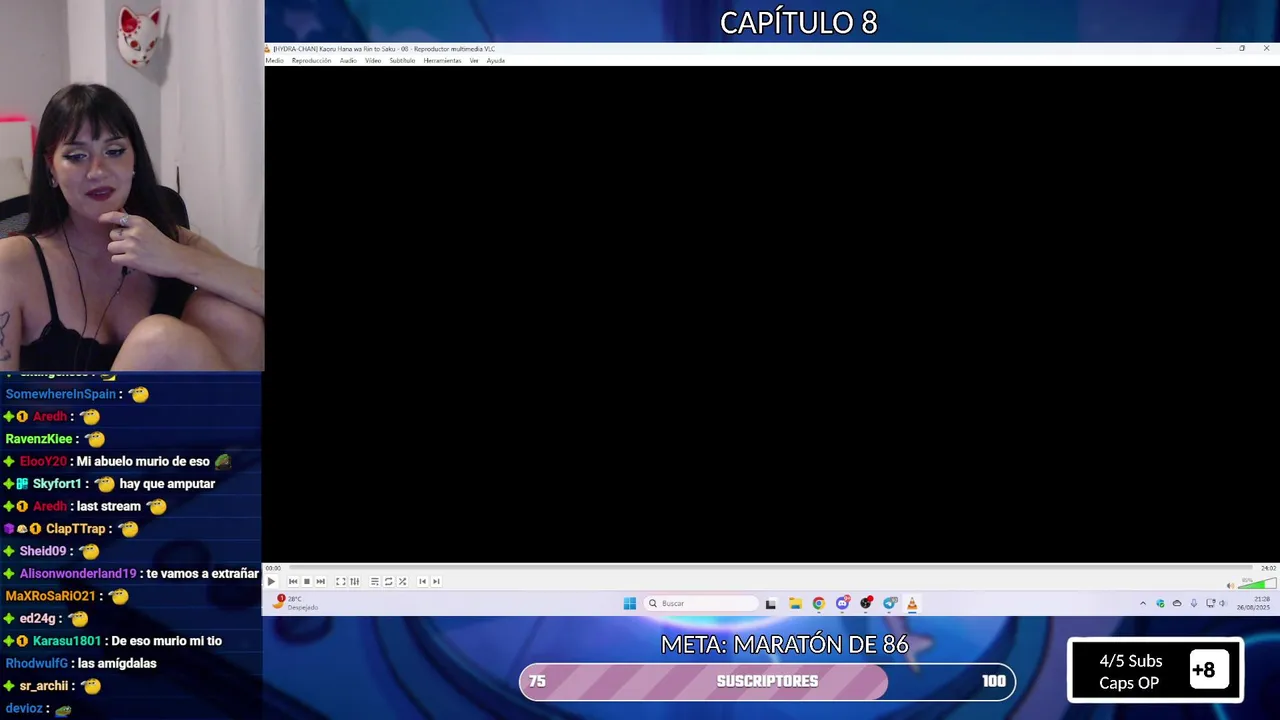Open the Vídeo menu
The image size is (1280, 720).
373,61
